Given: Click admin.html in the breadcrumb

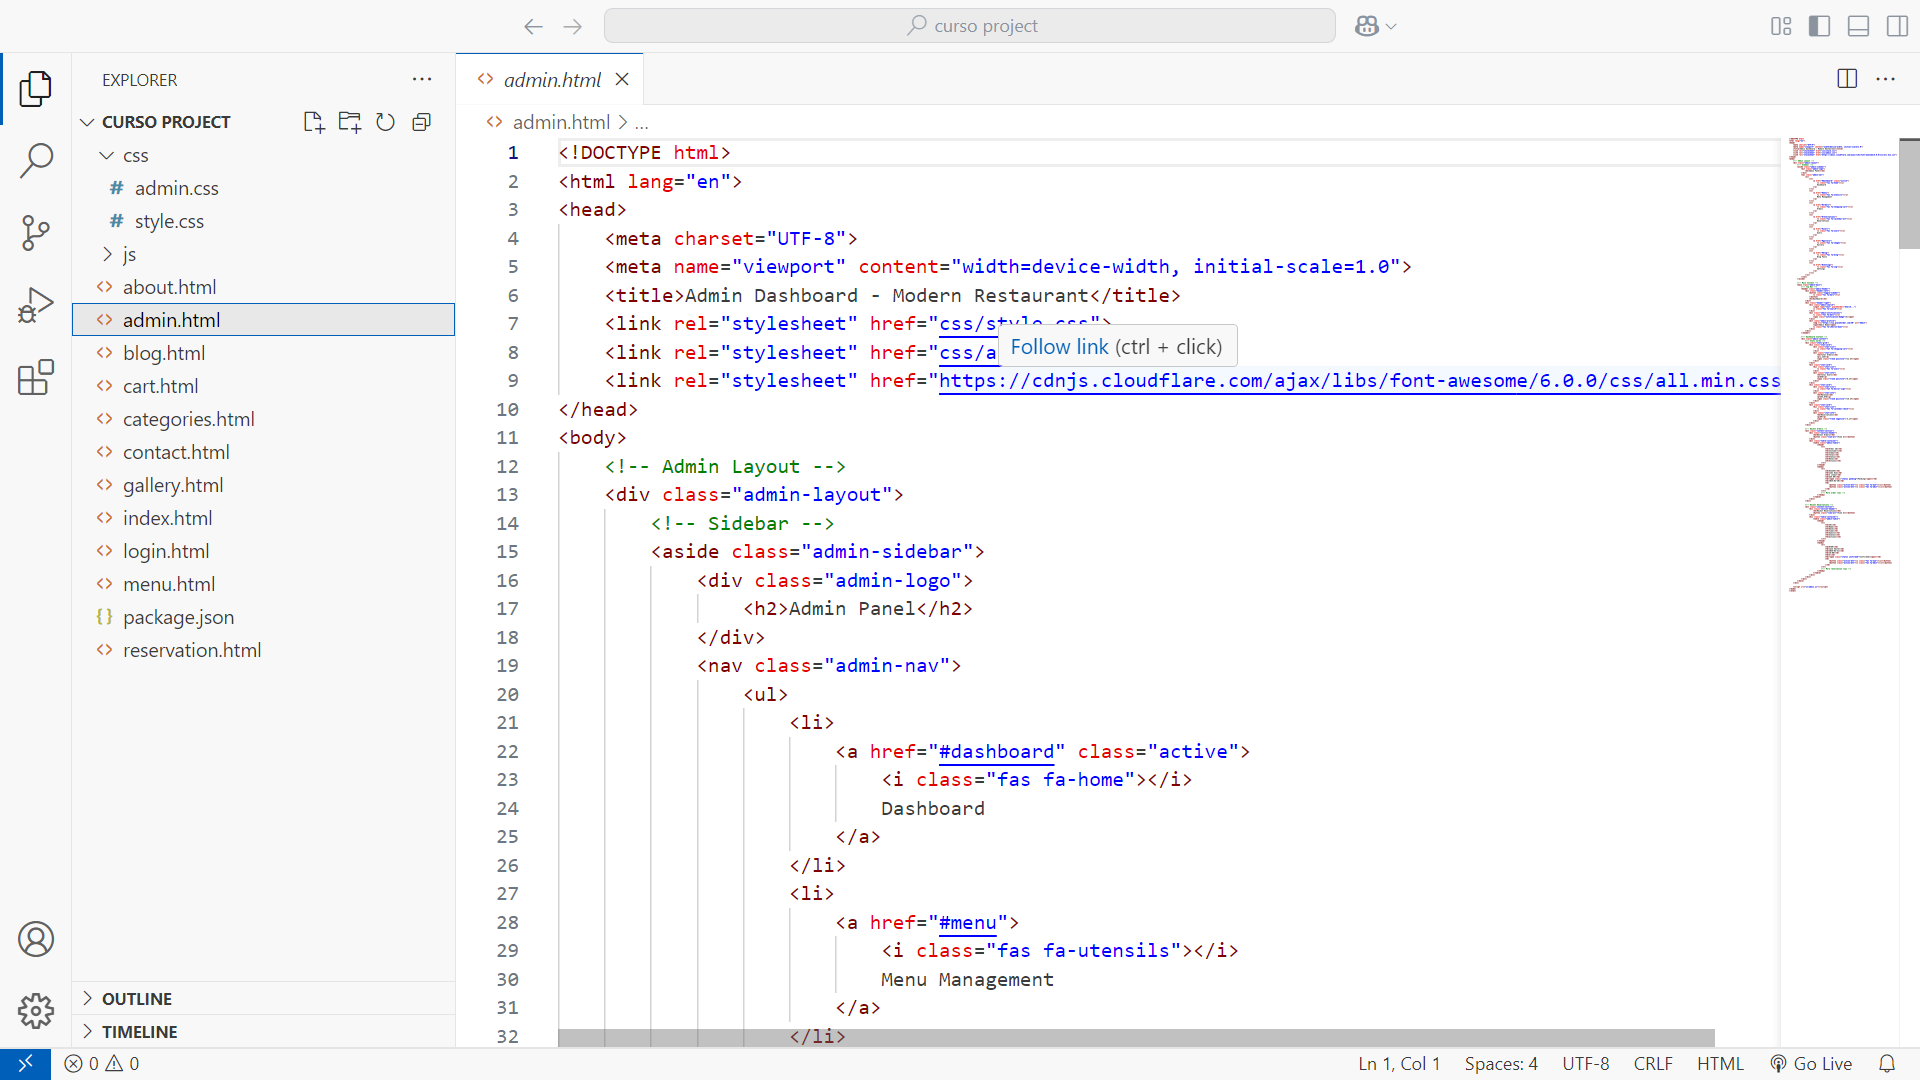Looking at the screenshot, I should tap(561, 122).
